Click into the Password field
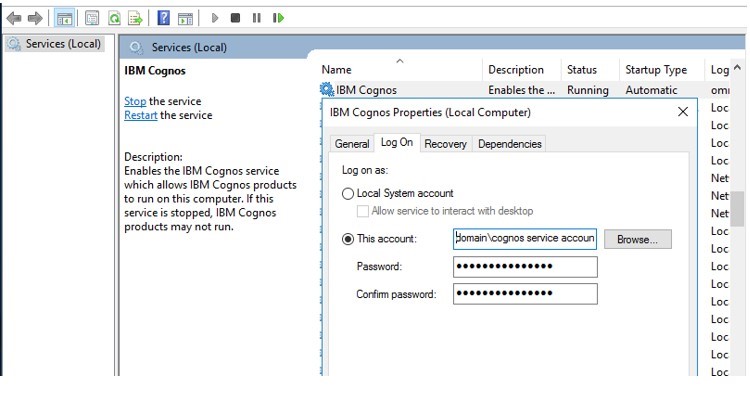 [x=525, y=267]
